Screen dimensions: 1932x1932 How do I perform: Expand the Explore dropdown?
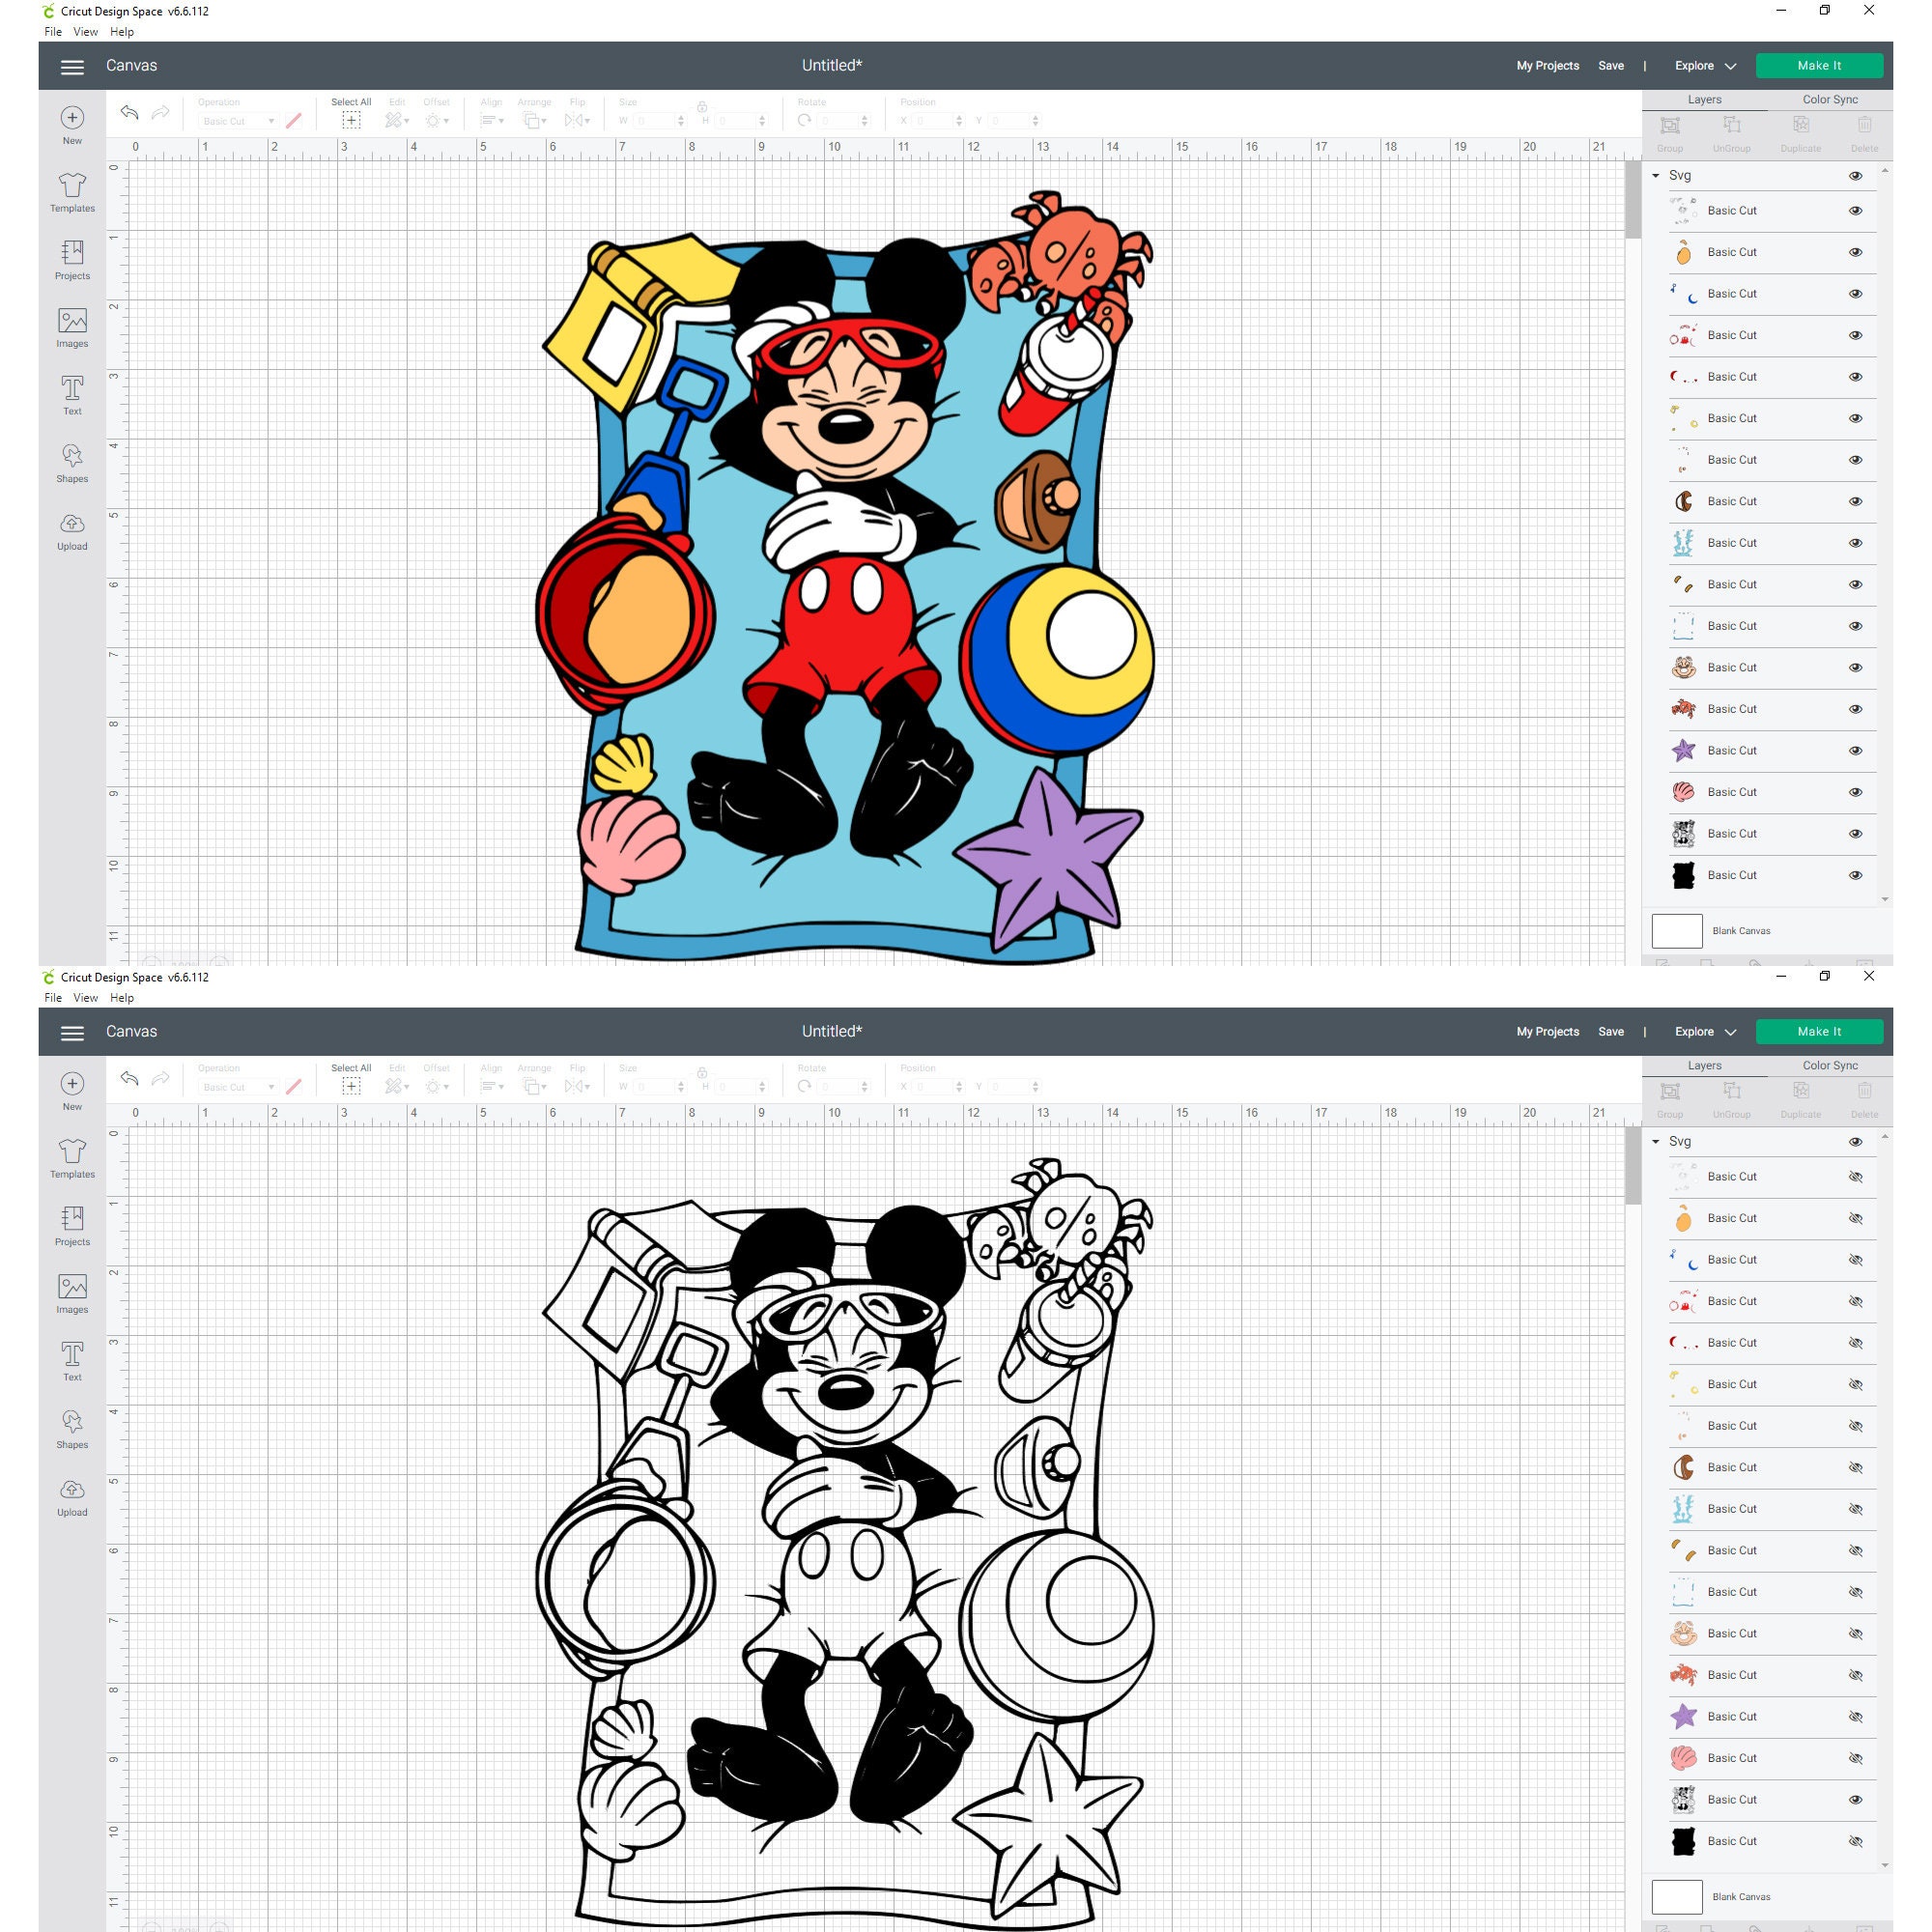[1703, 65]
